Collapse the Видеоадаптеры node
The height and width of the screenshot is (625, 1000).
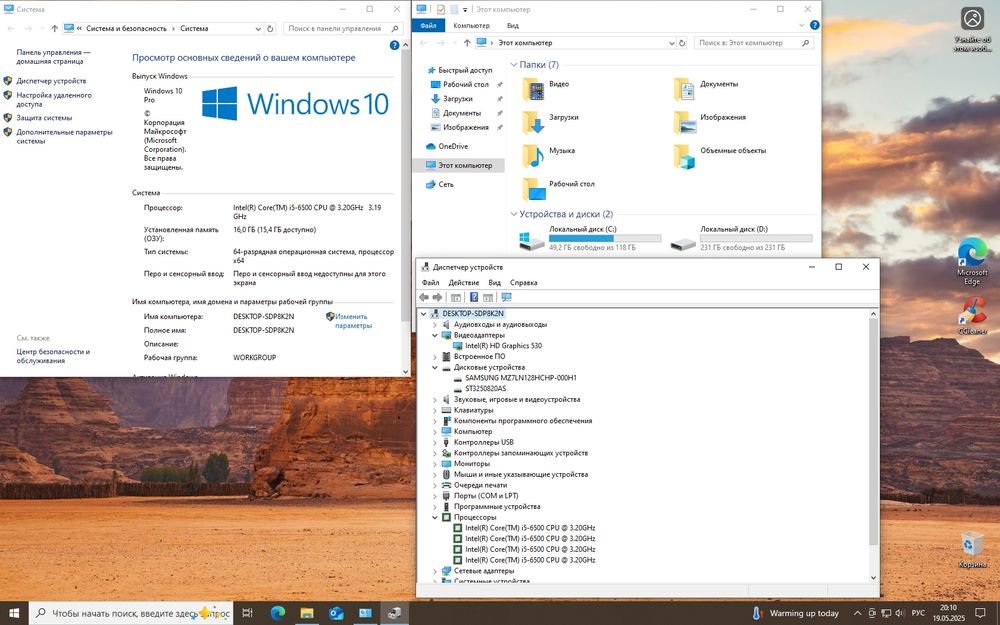click(x=436, y=335)
